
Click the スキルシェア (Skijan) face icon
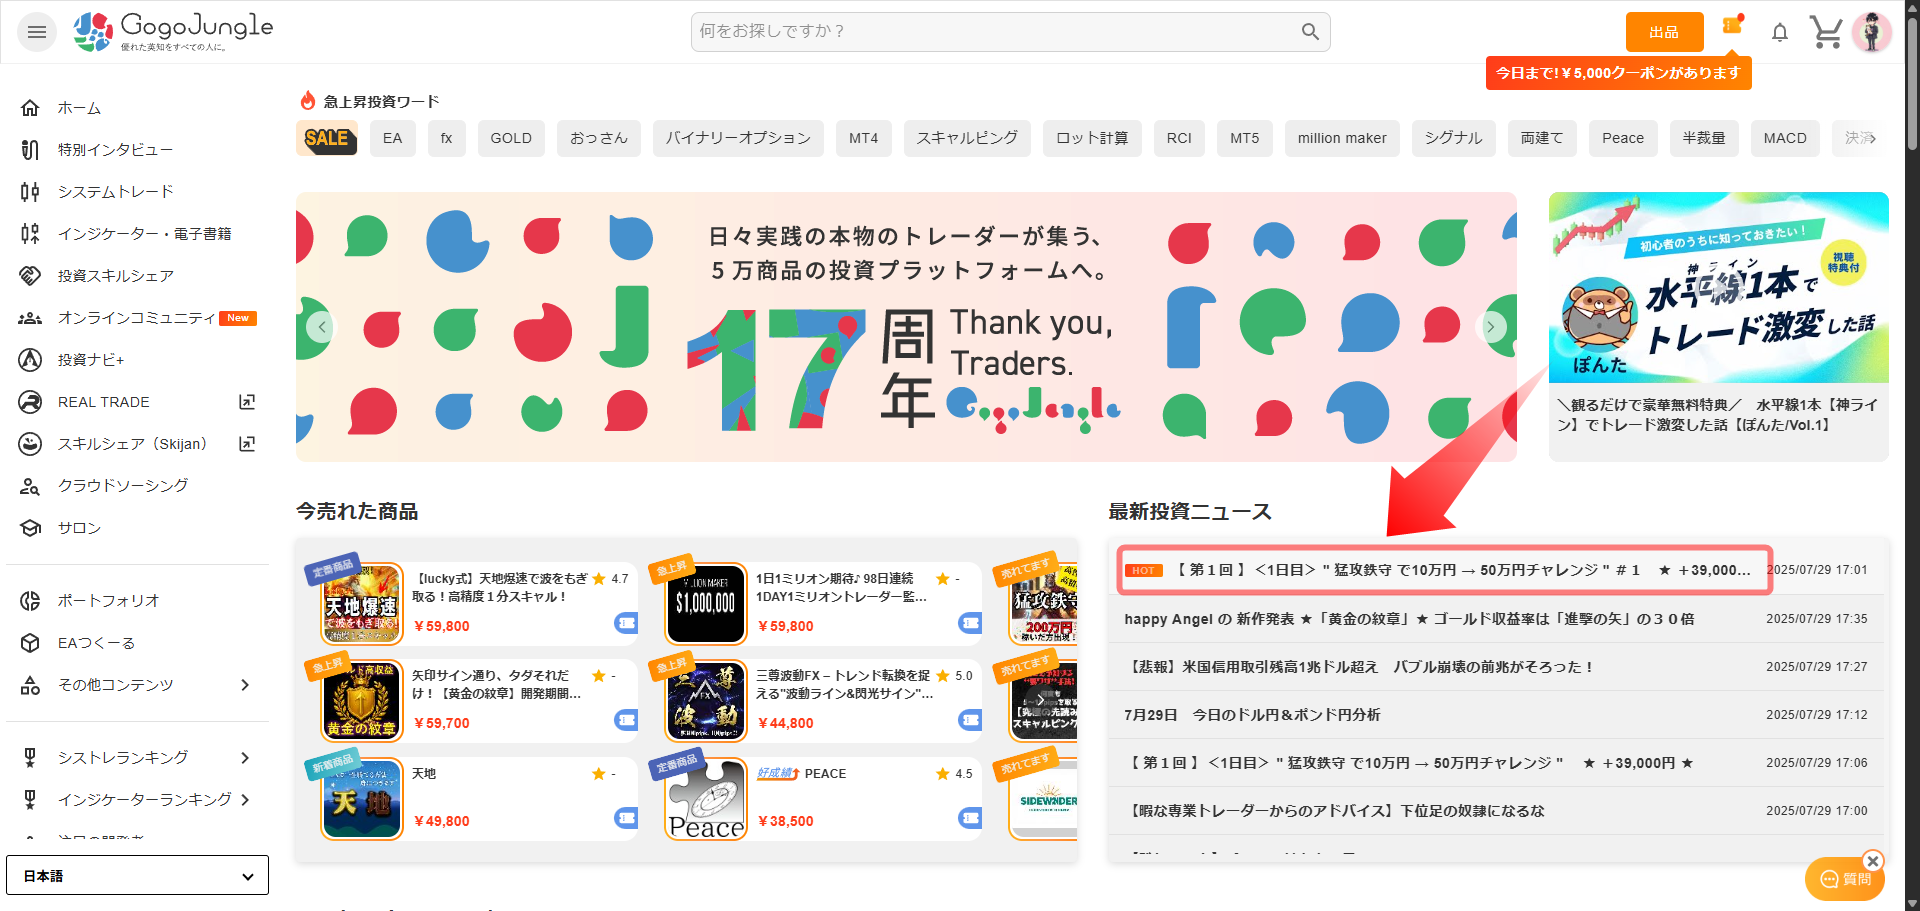click(x=31, y=444)
